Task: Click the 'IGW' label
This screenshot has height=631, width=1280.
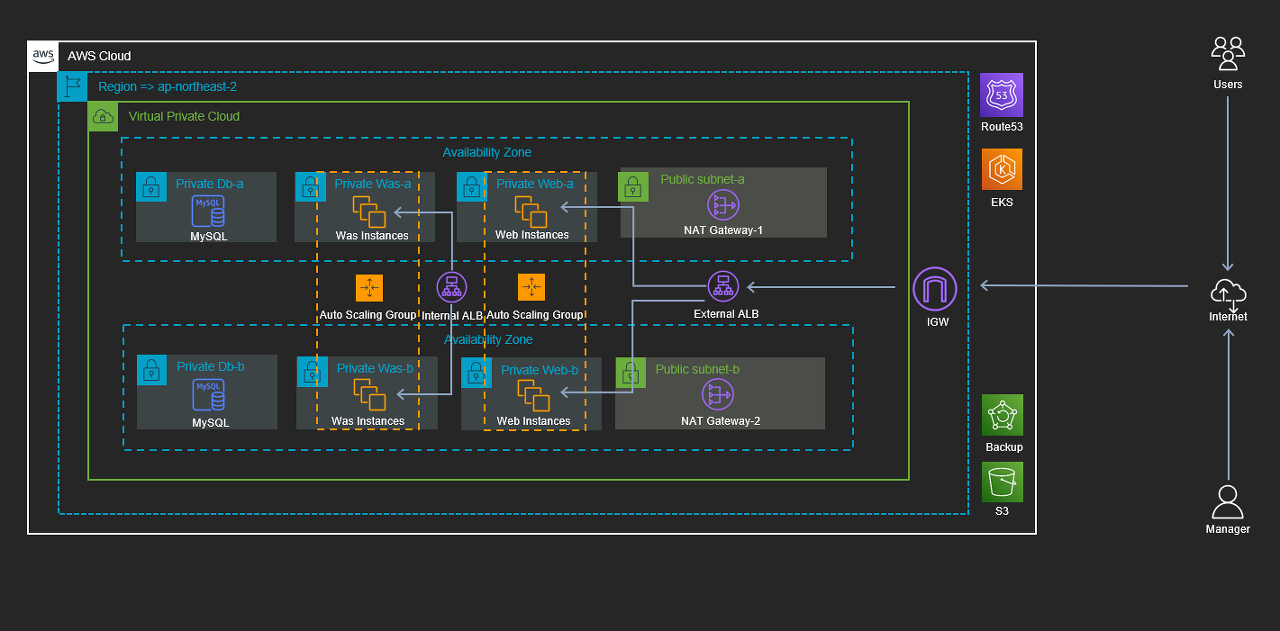Action: point(937,322)
